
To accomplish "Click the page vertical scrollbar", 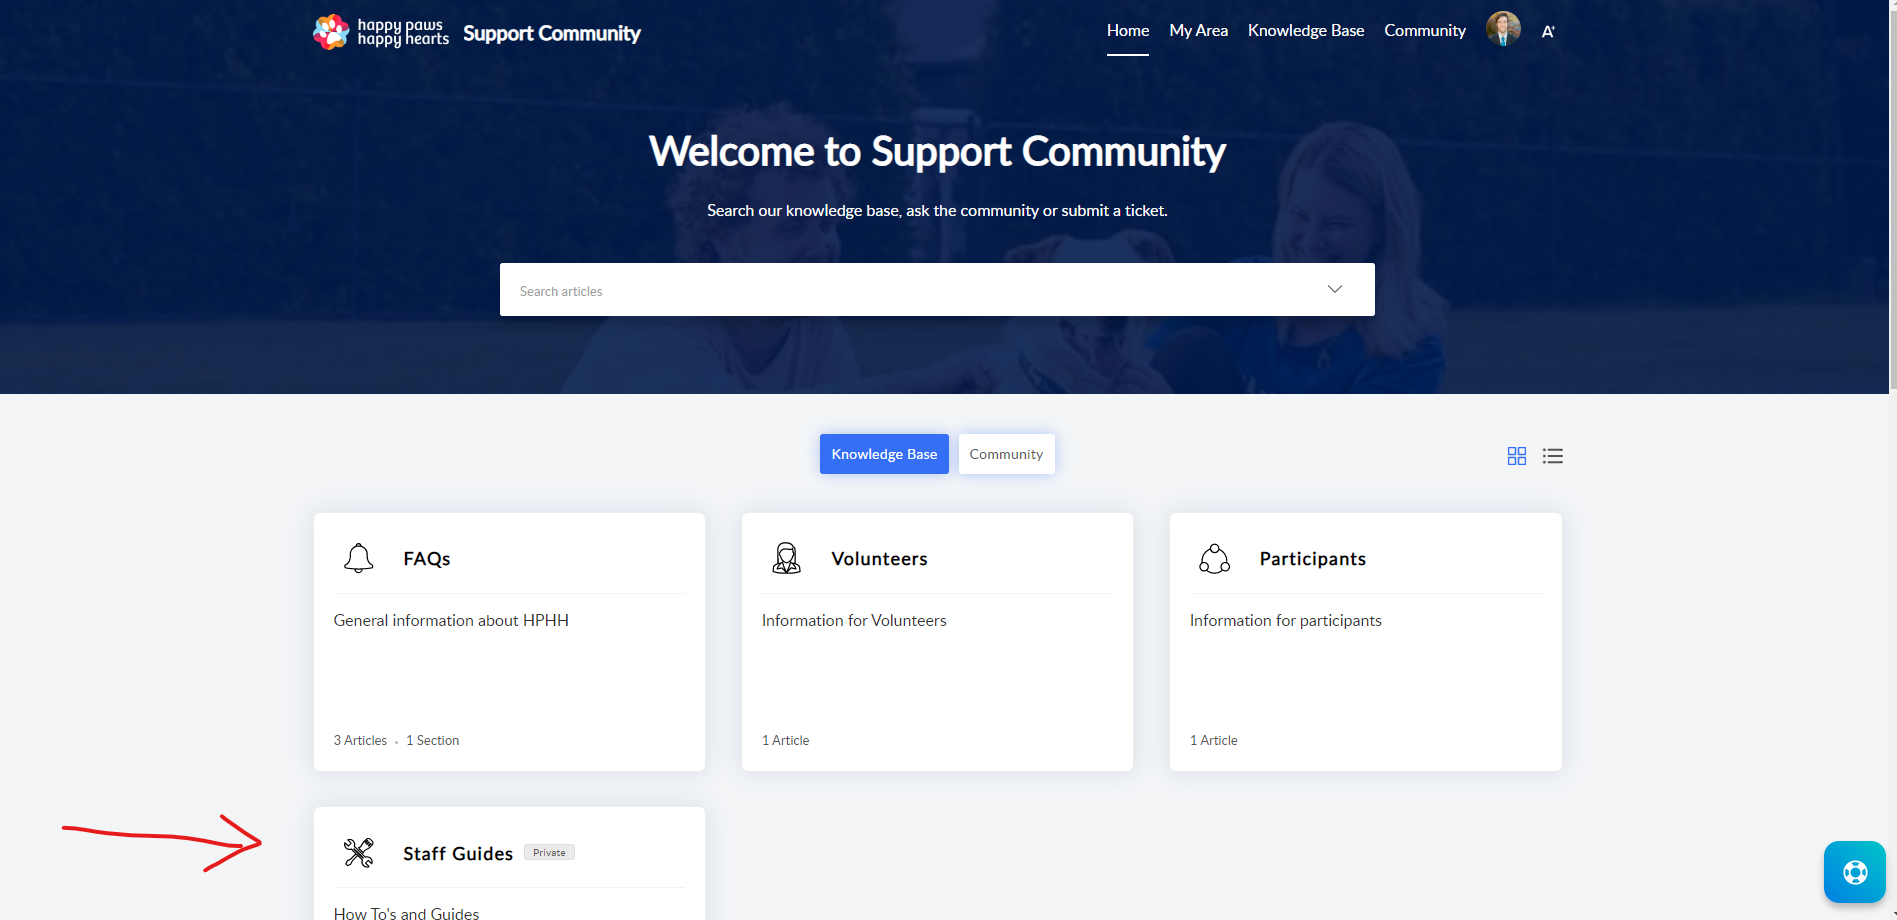I will pos(1892,200).
